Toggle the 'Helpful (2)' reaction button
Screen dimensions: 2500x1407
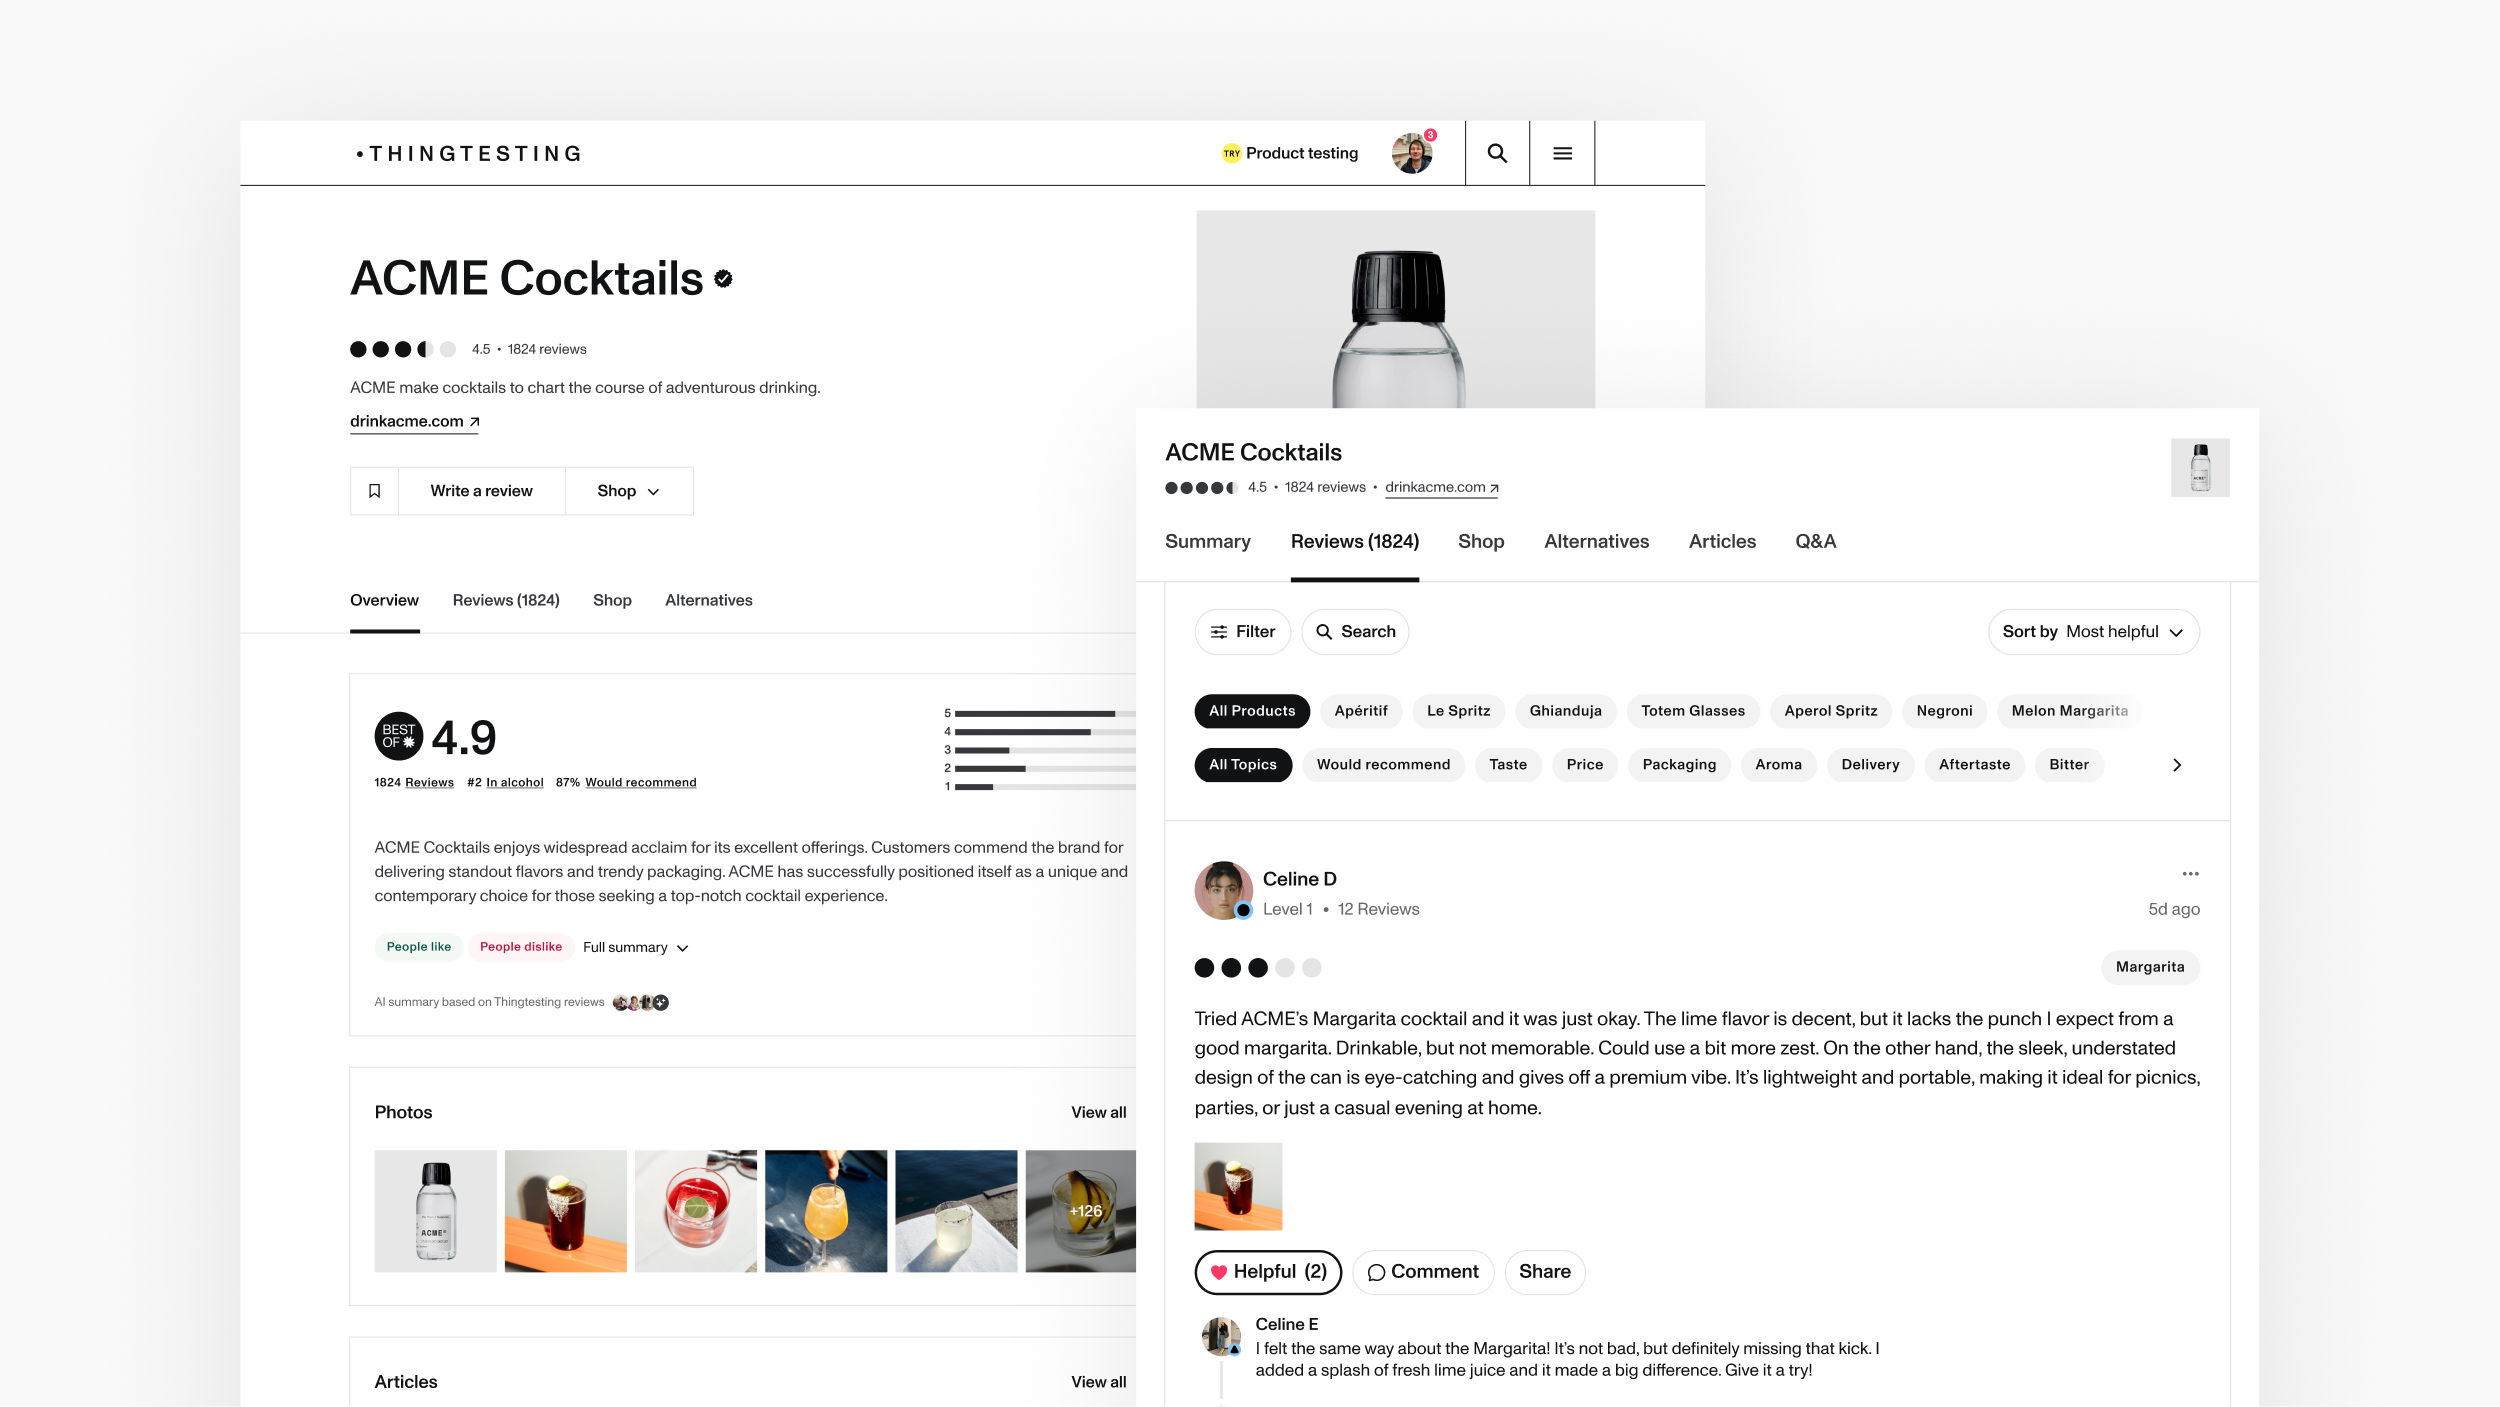(x=1267, y=1271)
